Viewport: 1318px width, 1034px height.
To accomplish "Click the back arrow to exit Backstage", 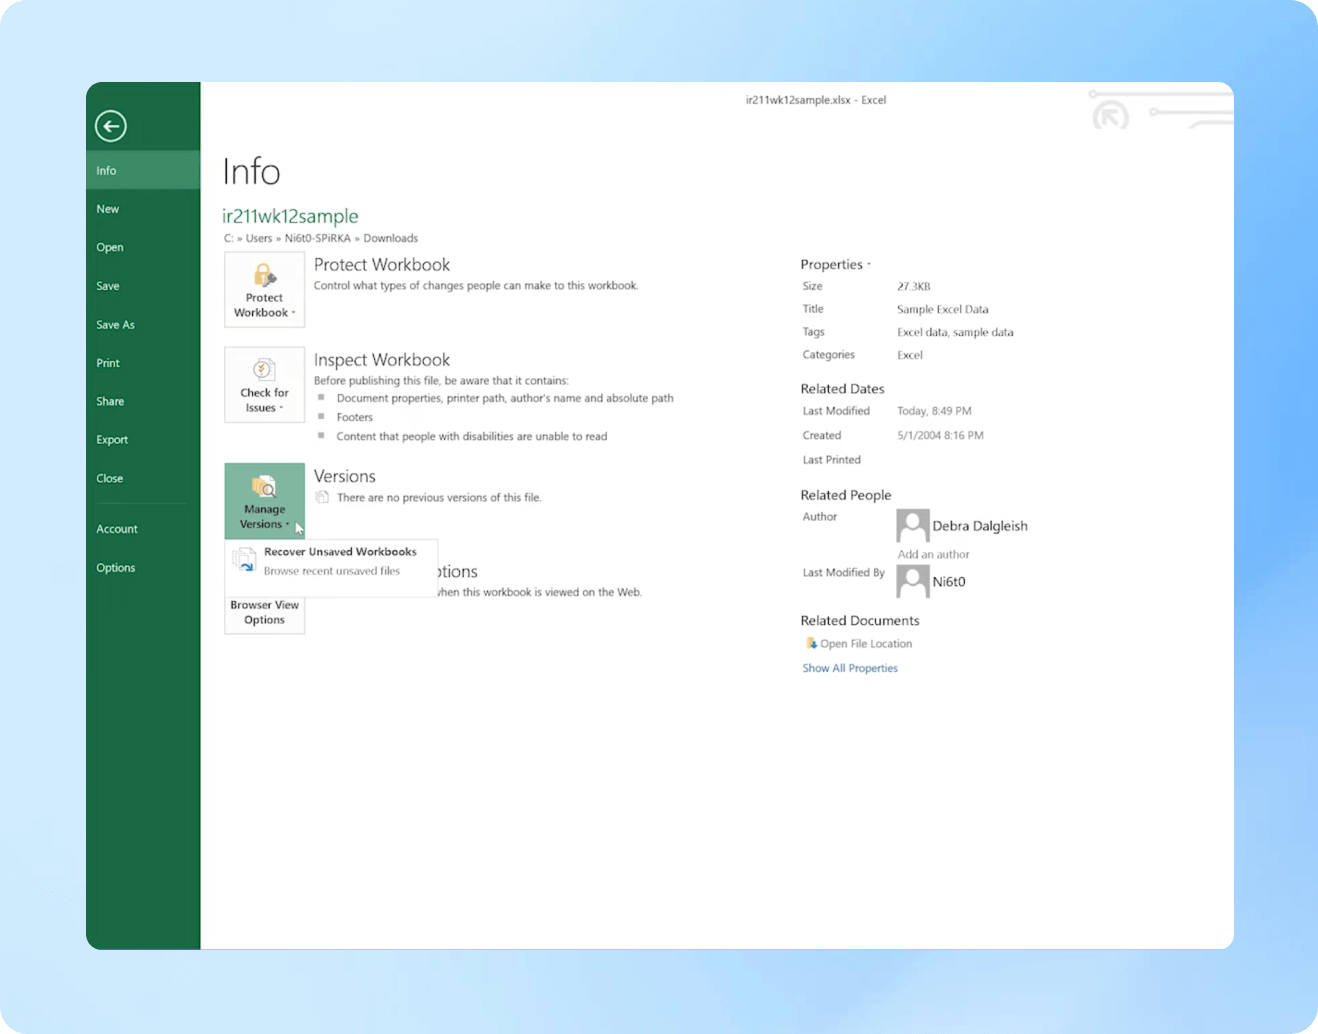I will 110,126.
